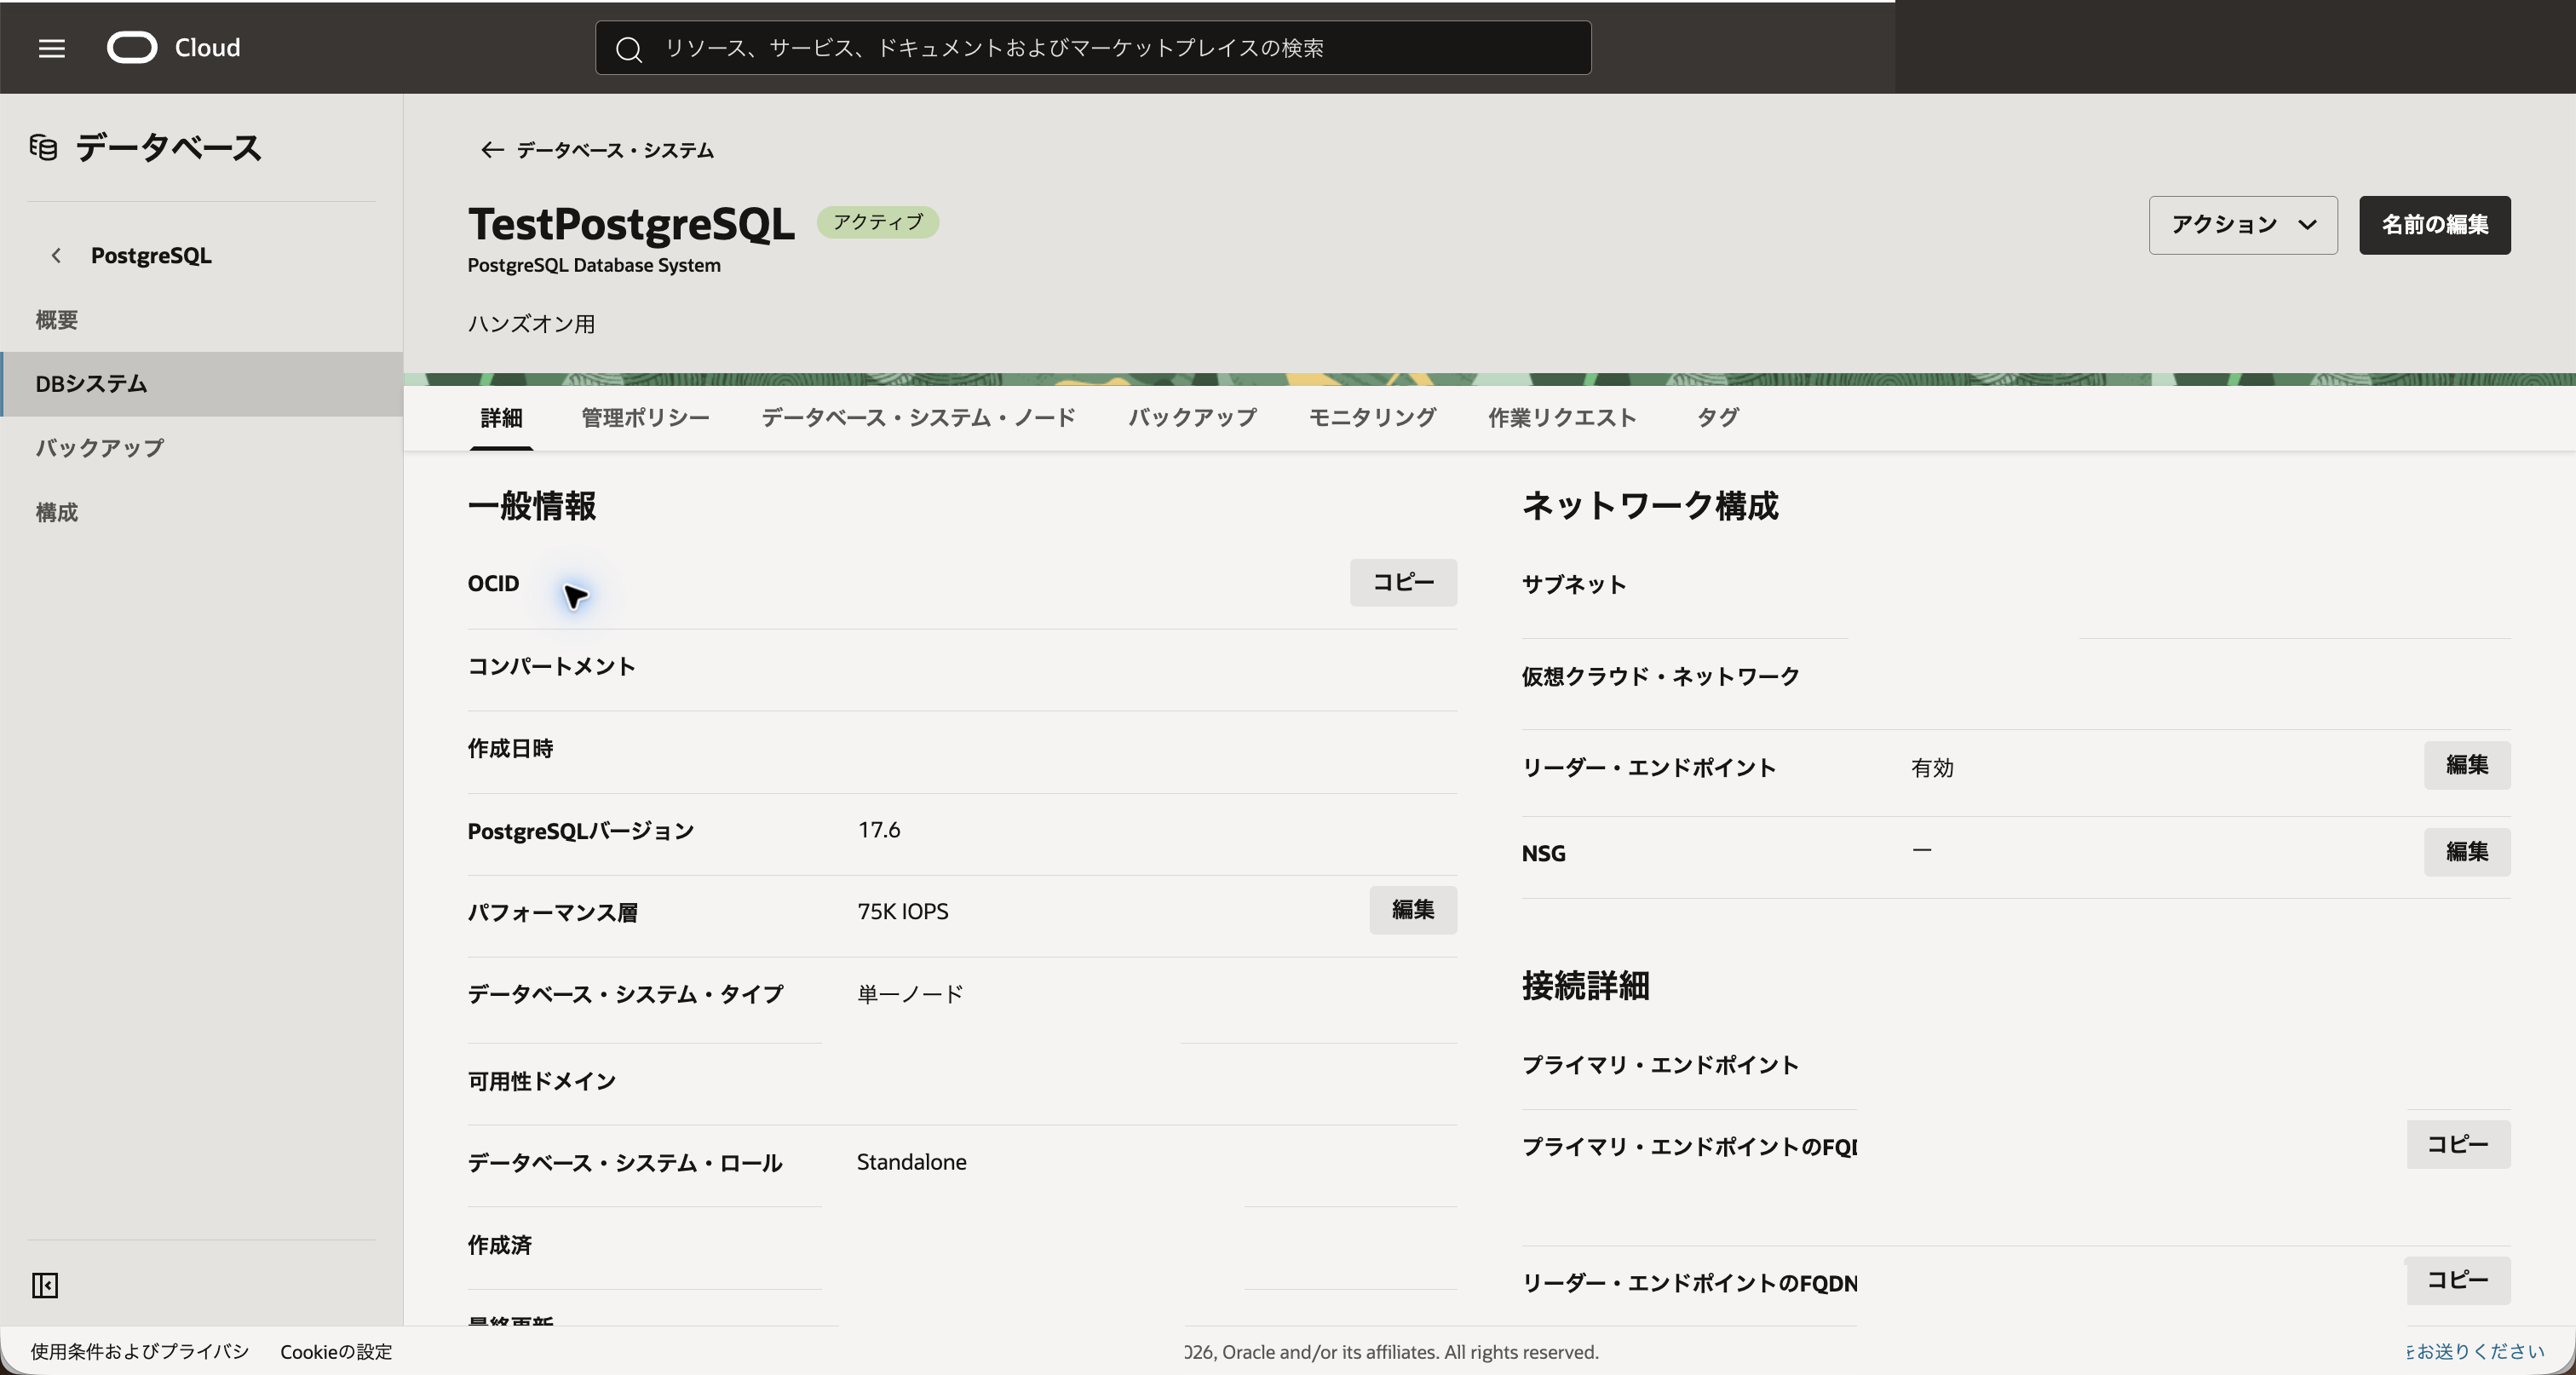
Task: Edit the パフォーマンス層 setting
Action: coord(1413,910)
